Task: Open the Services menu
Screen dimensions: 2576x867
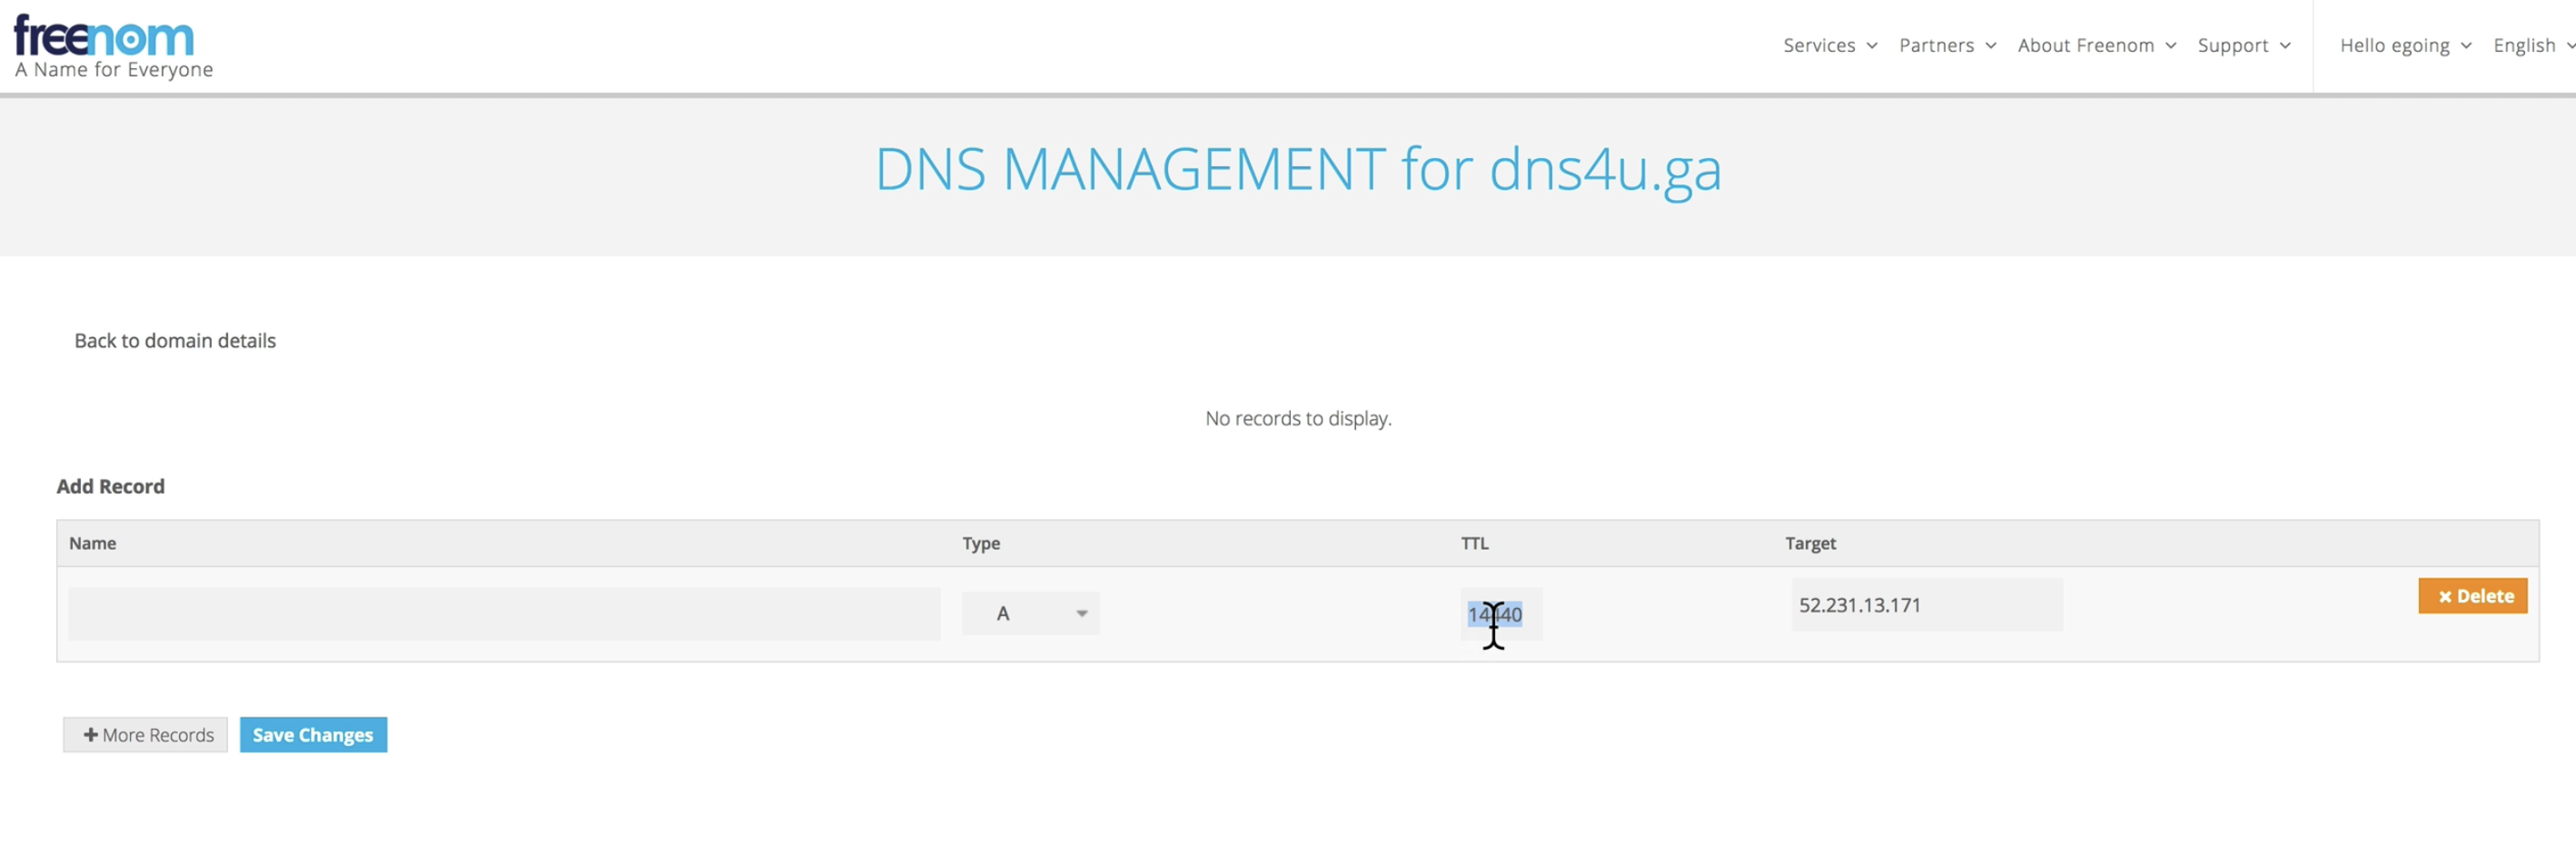Action: [1829, 46]
